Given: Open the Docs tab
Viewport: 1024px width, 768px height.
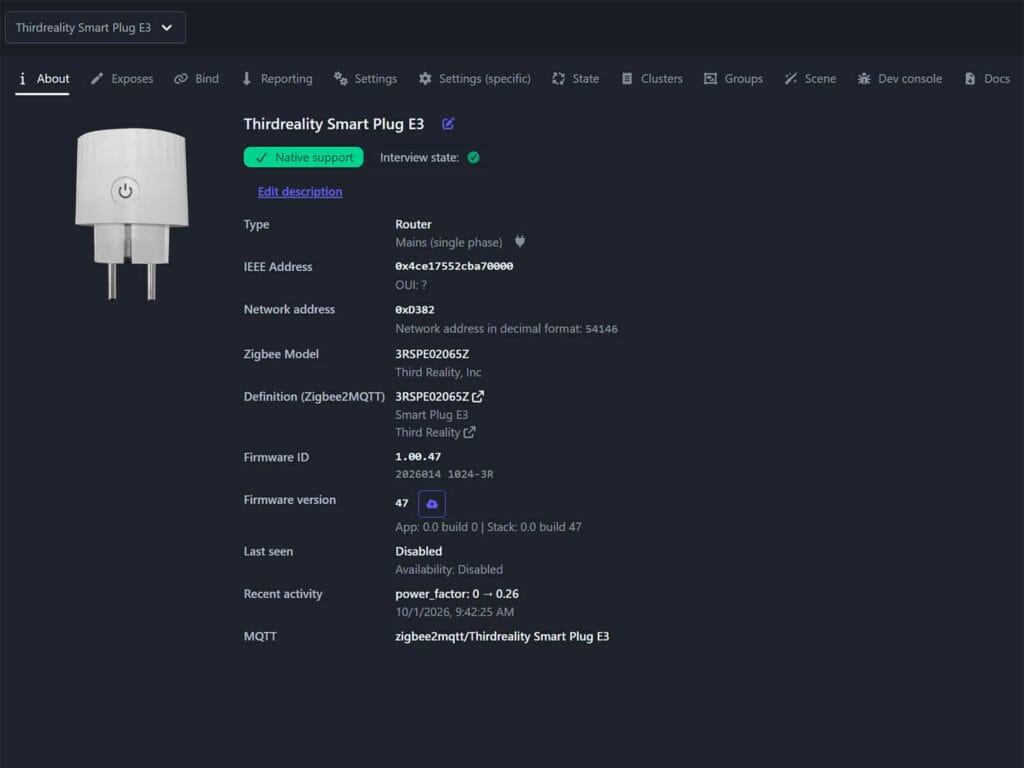Looking at the screenshot, I should 987,79.
